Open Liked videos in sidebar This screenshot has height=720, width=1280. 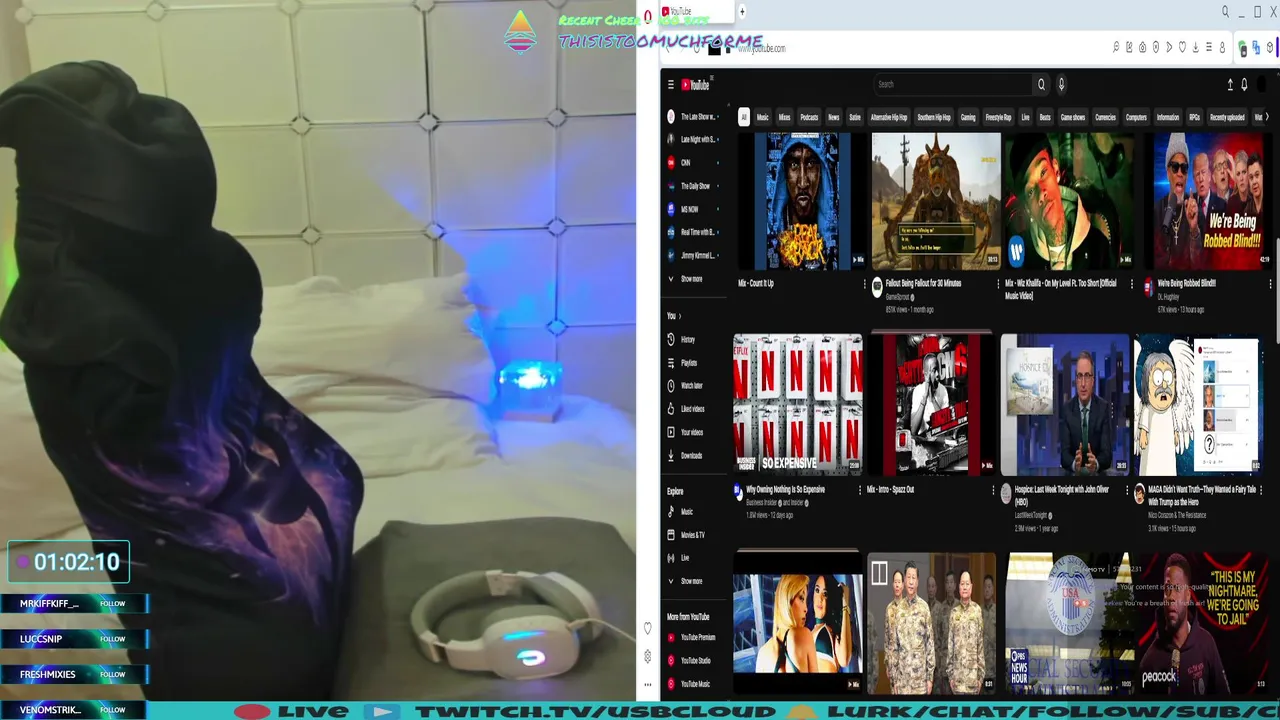[691, 409]
